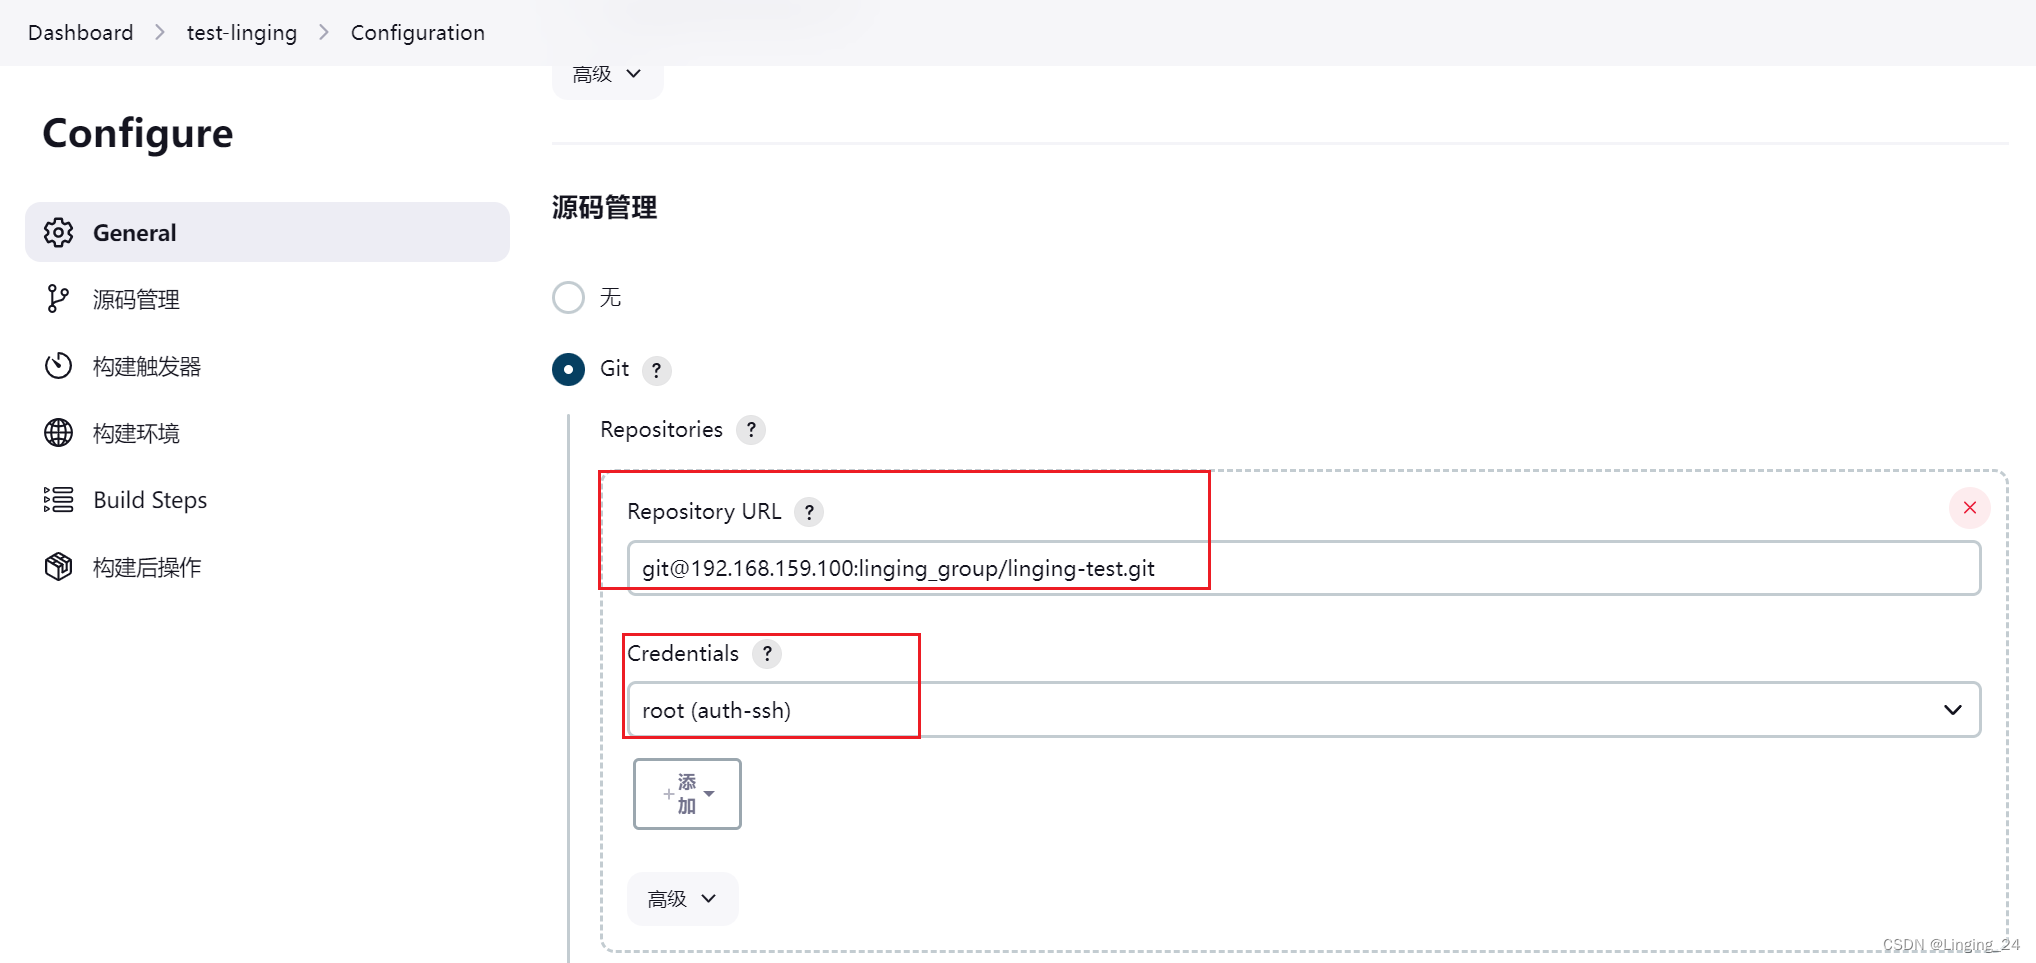Click the breadcrumb chevron after Dashboard
The width and height of the screenshot is (2036, 963).
(x=160, y=32)
